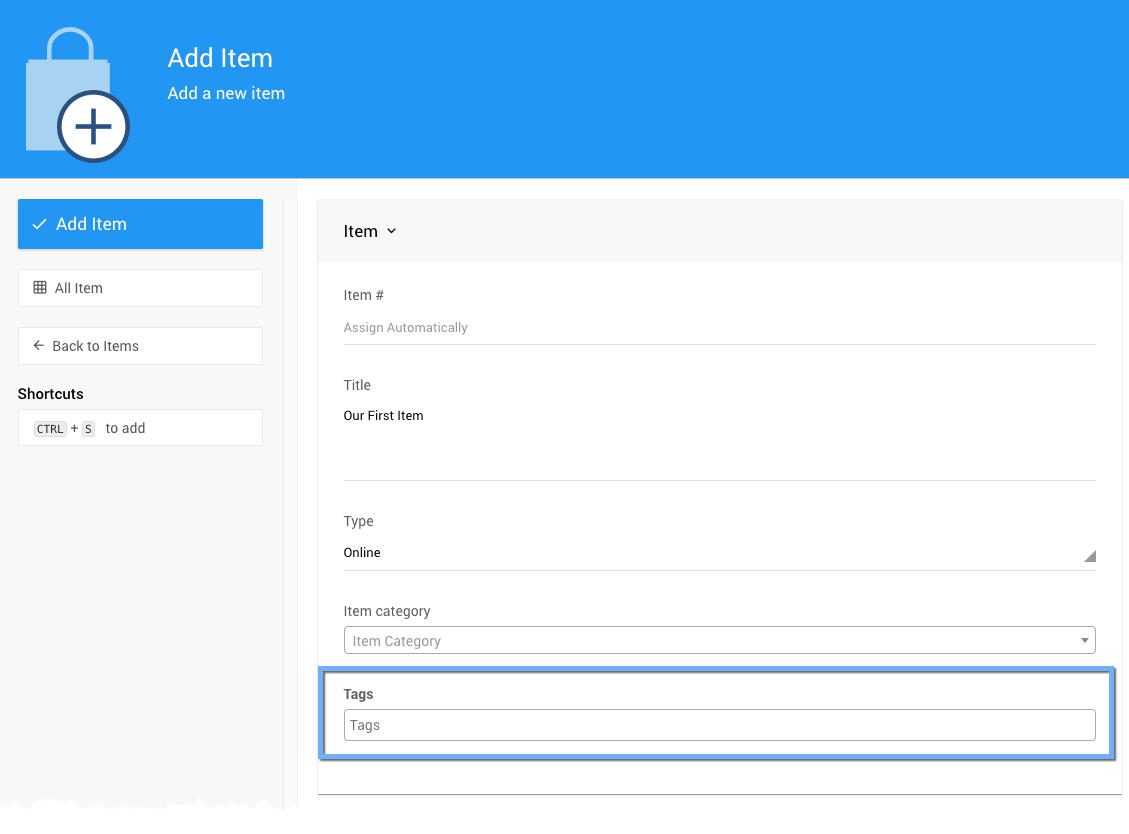Click the Item Category combo box placeholder
The height and width of the screenshot is (834, 1129).
397,641
